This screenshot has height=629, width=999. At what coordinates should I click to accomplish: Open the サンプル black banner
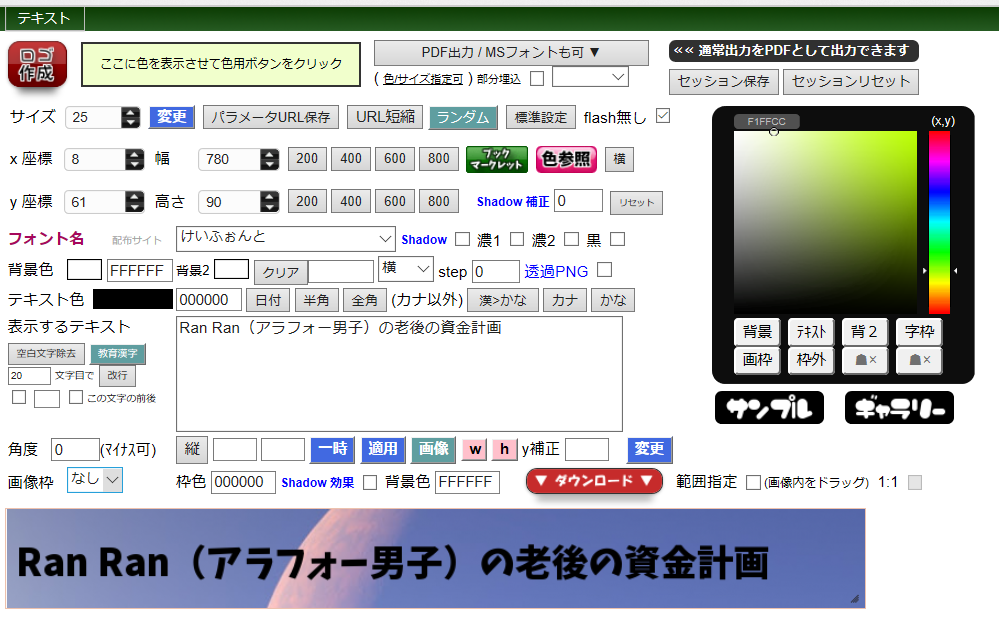(x=769, y=408)
